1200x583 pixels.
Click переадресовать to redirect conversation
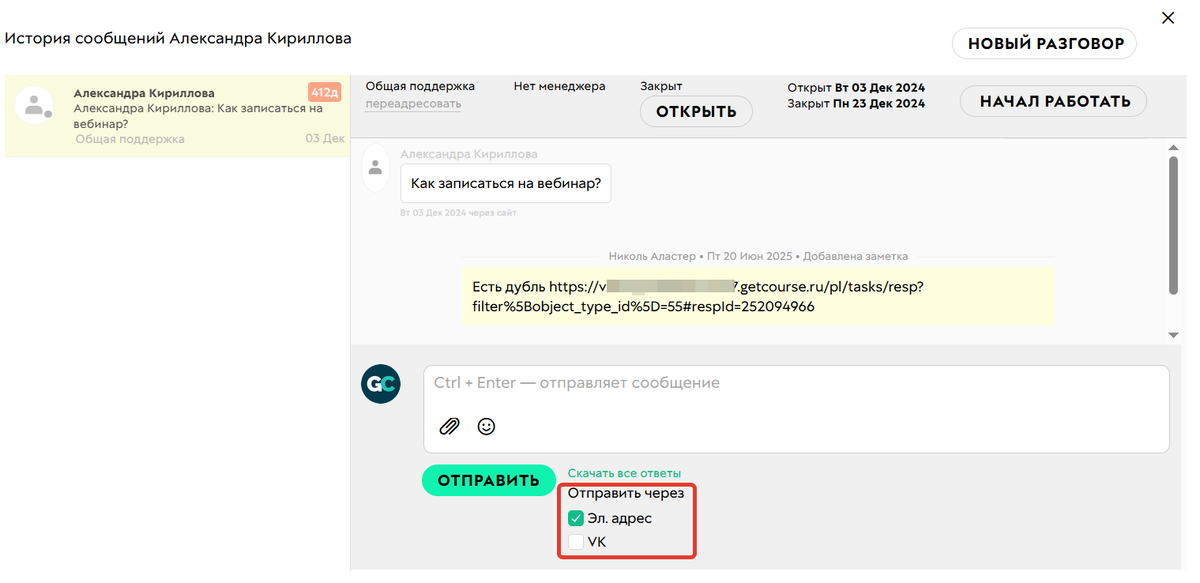413,104
